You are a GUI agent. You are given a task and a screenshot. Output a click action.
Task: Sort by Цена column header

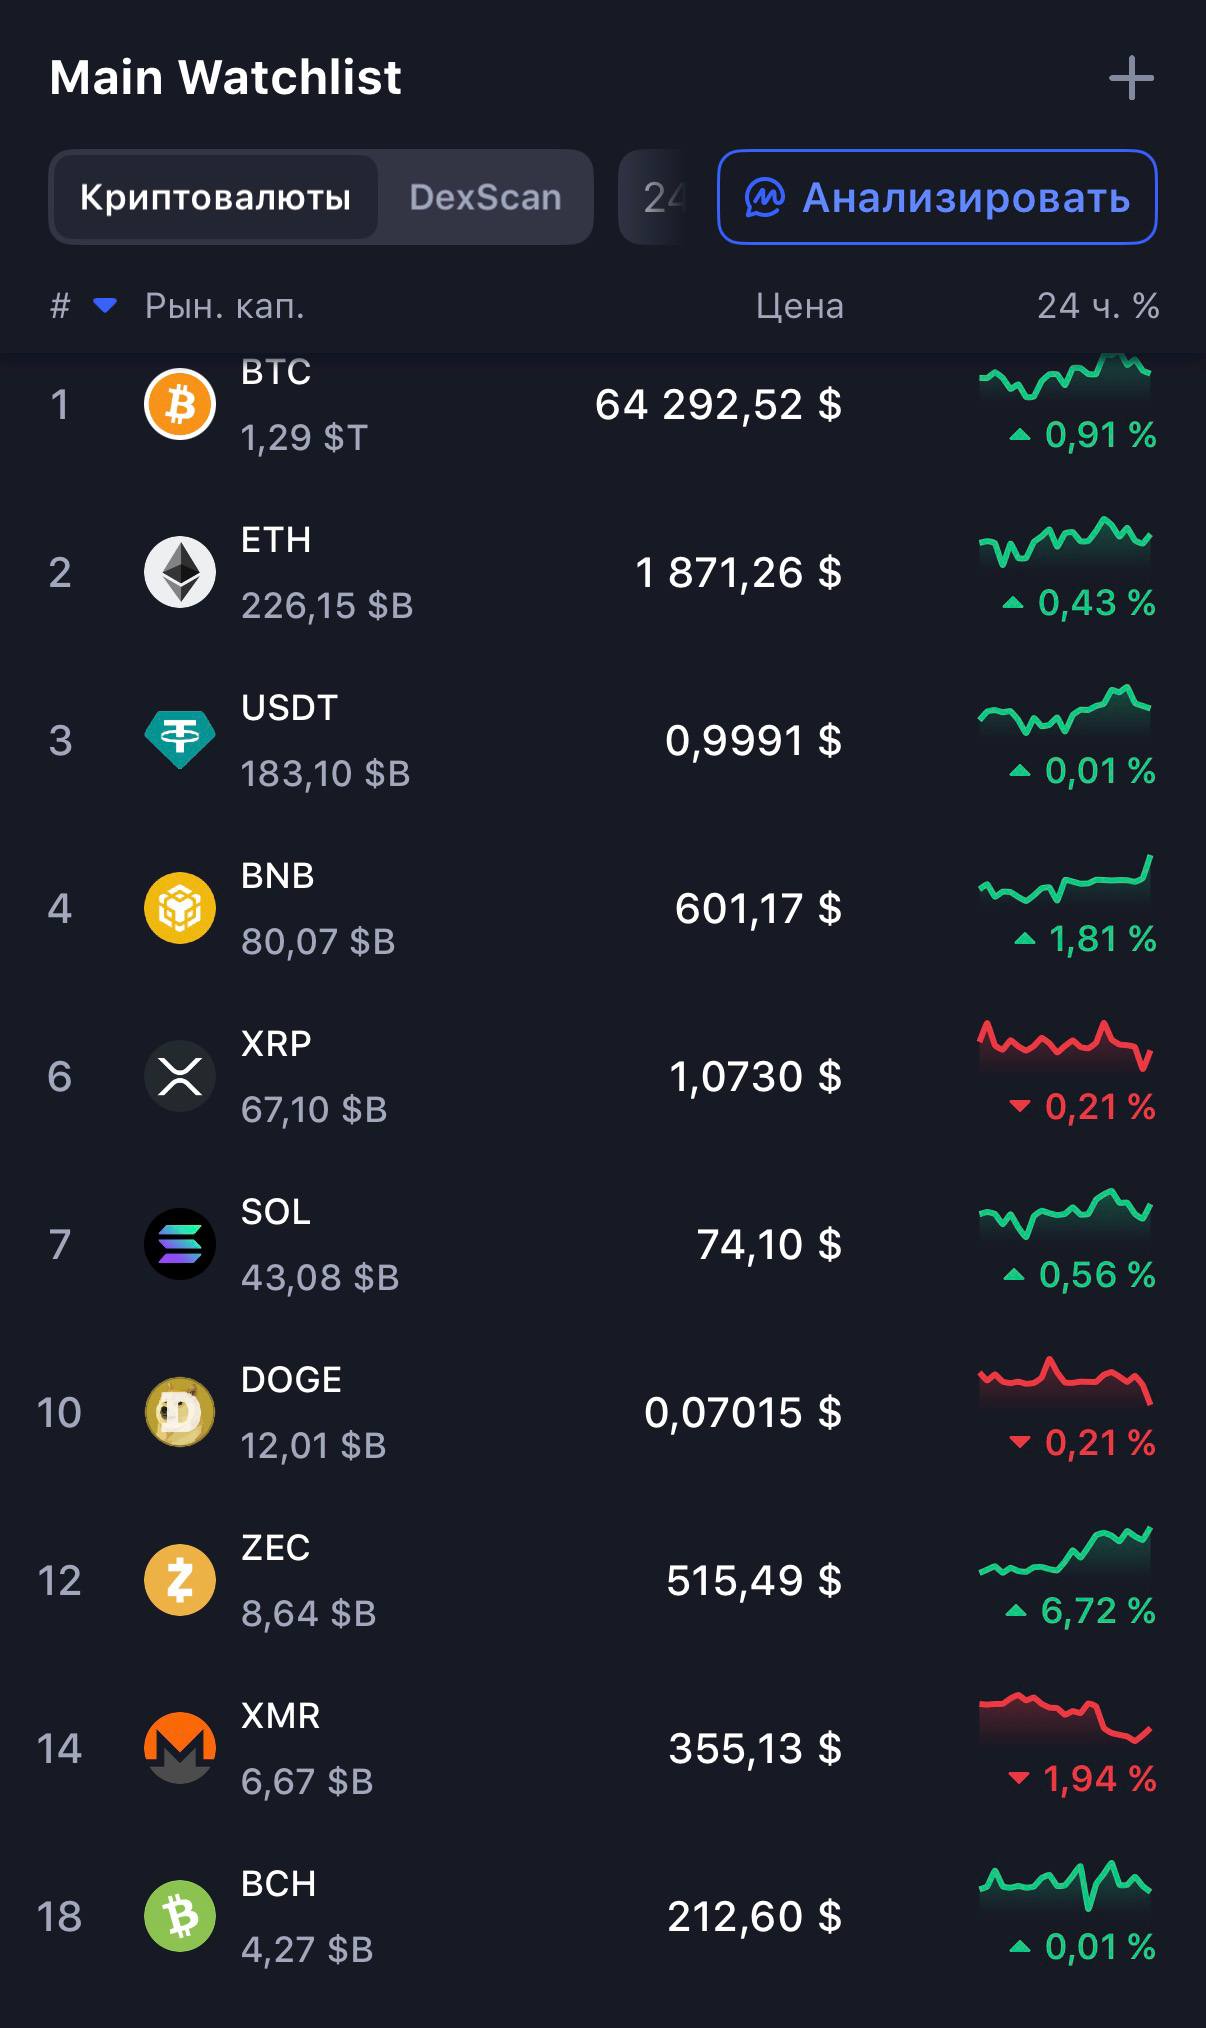point(799,305)
